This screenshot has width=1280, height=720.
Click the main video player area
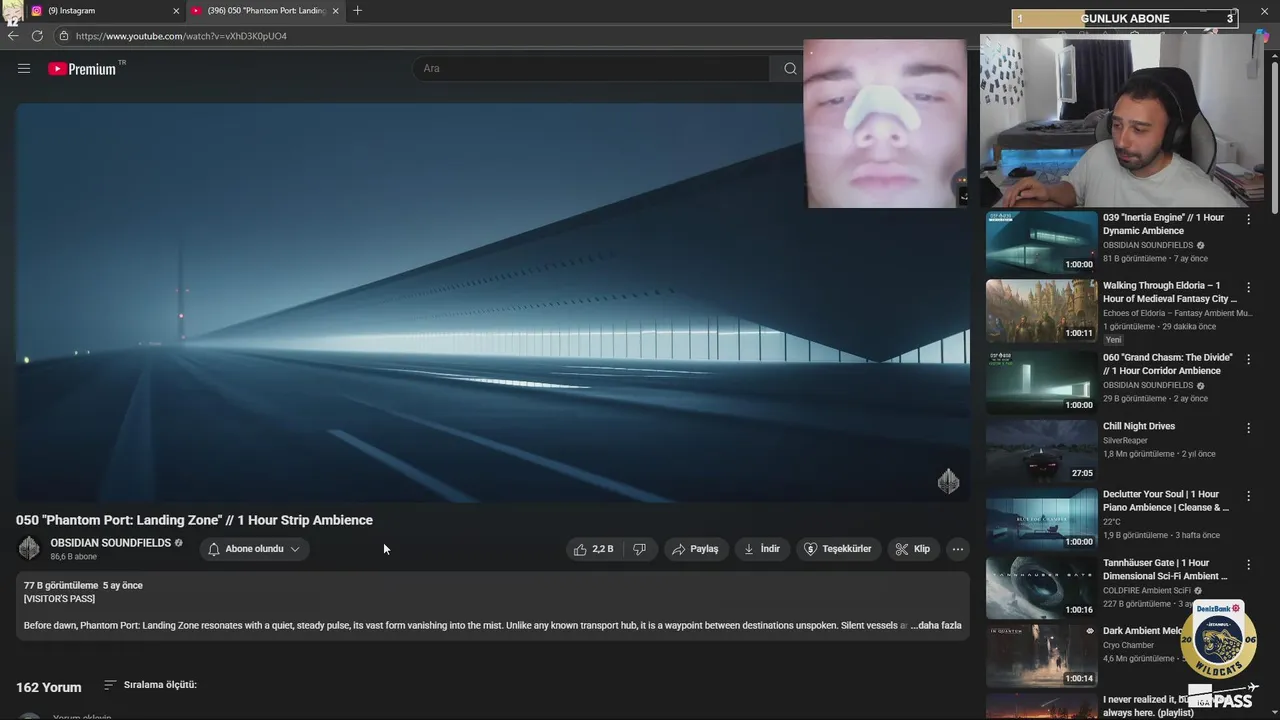493,302
